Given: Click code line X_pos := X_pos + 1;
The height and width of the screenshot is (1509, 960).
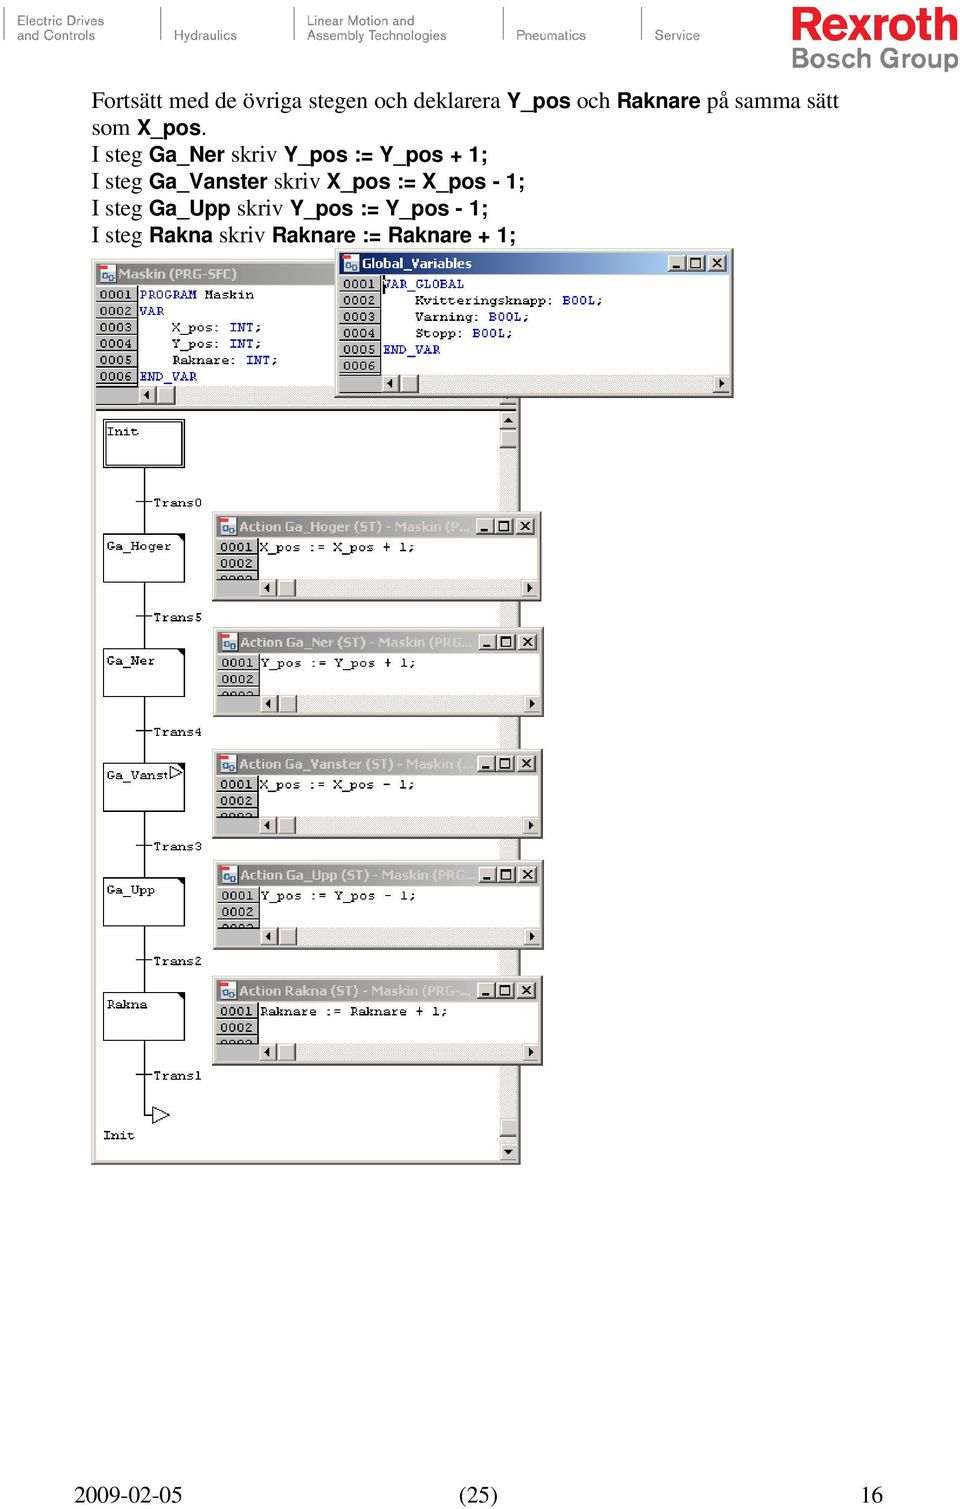Looking at the screenshot, I should [337, 548].
